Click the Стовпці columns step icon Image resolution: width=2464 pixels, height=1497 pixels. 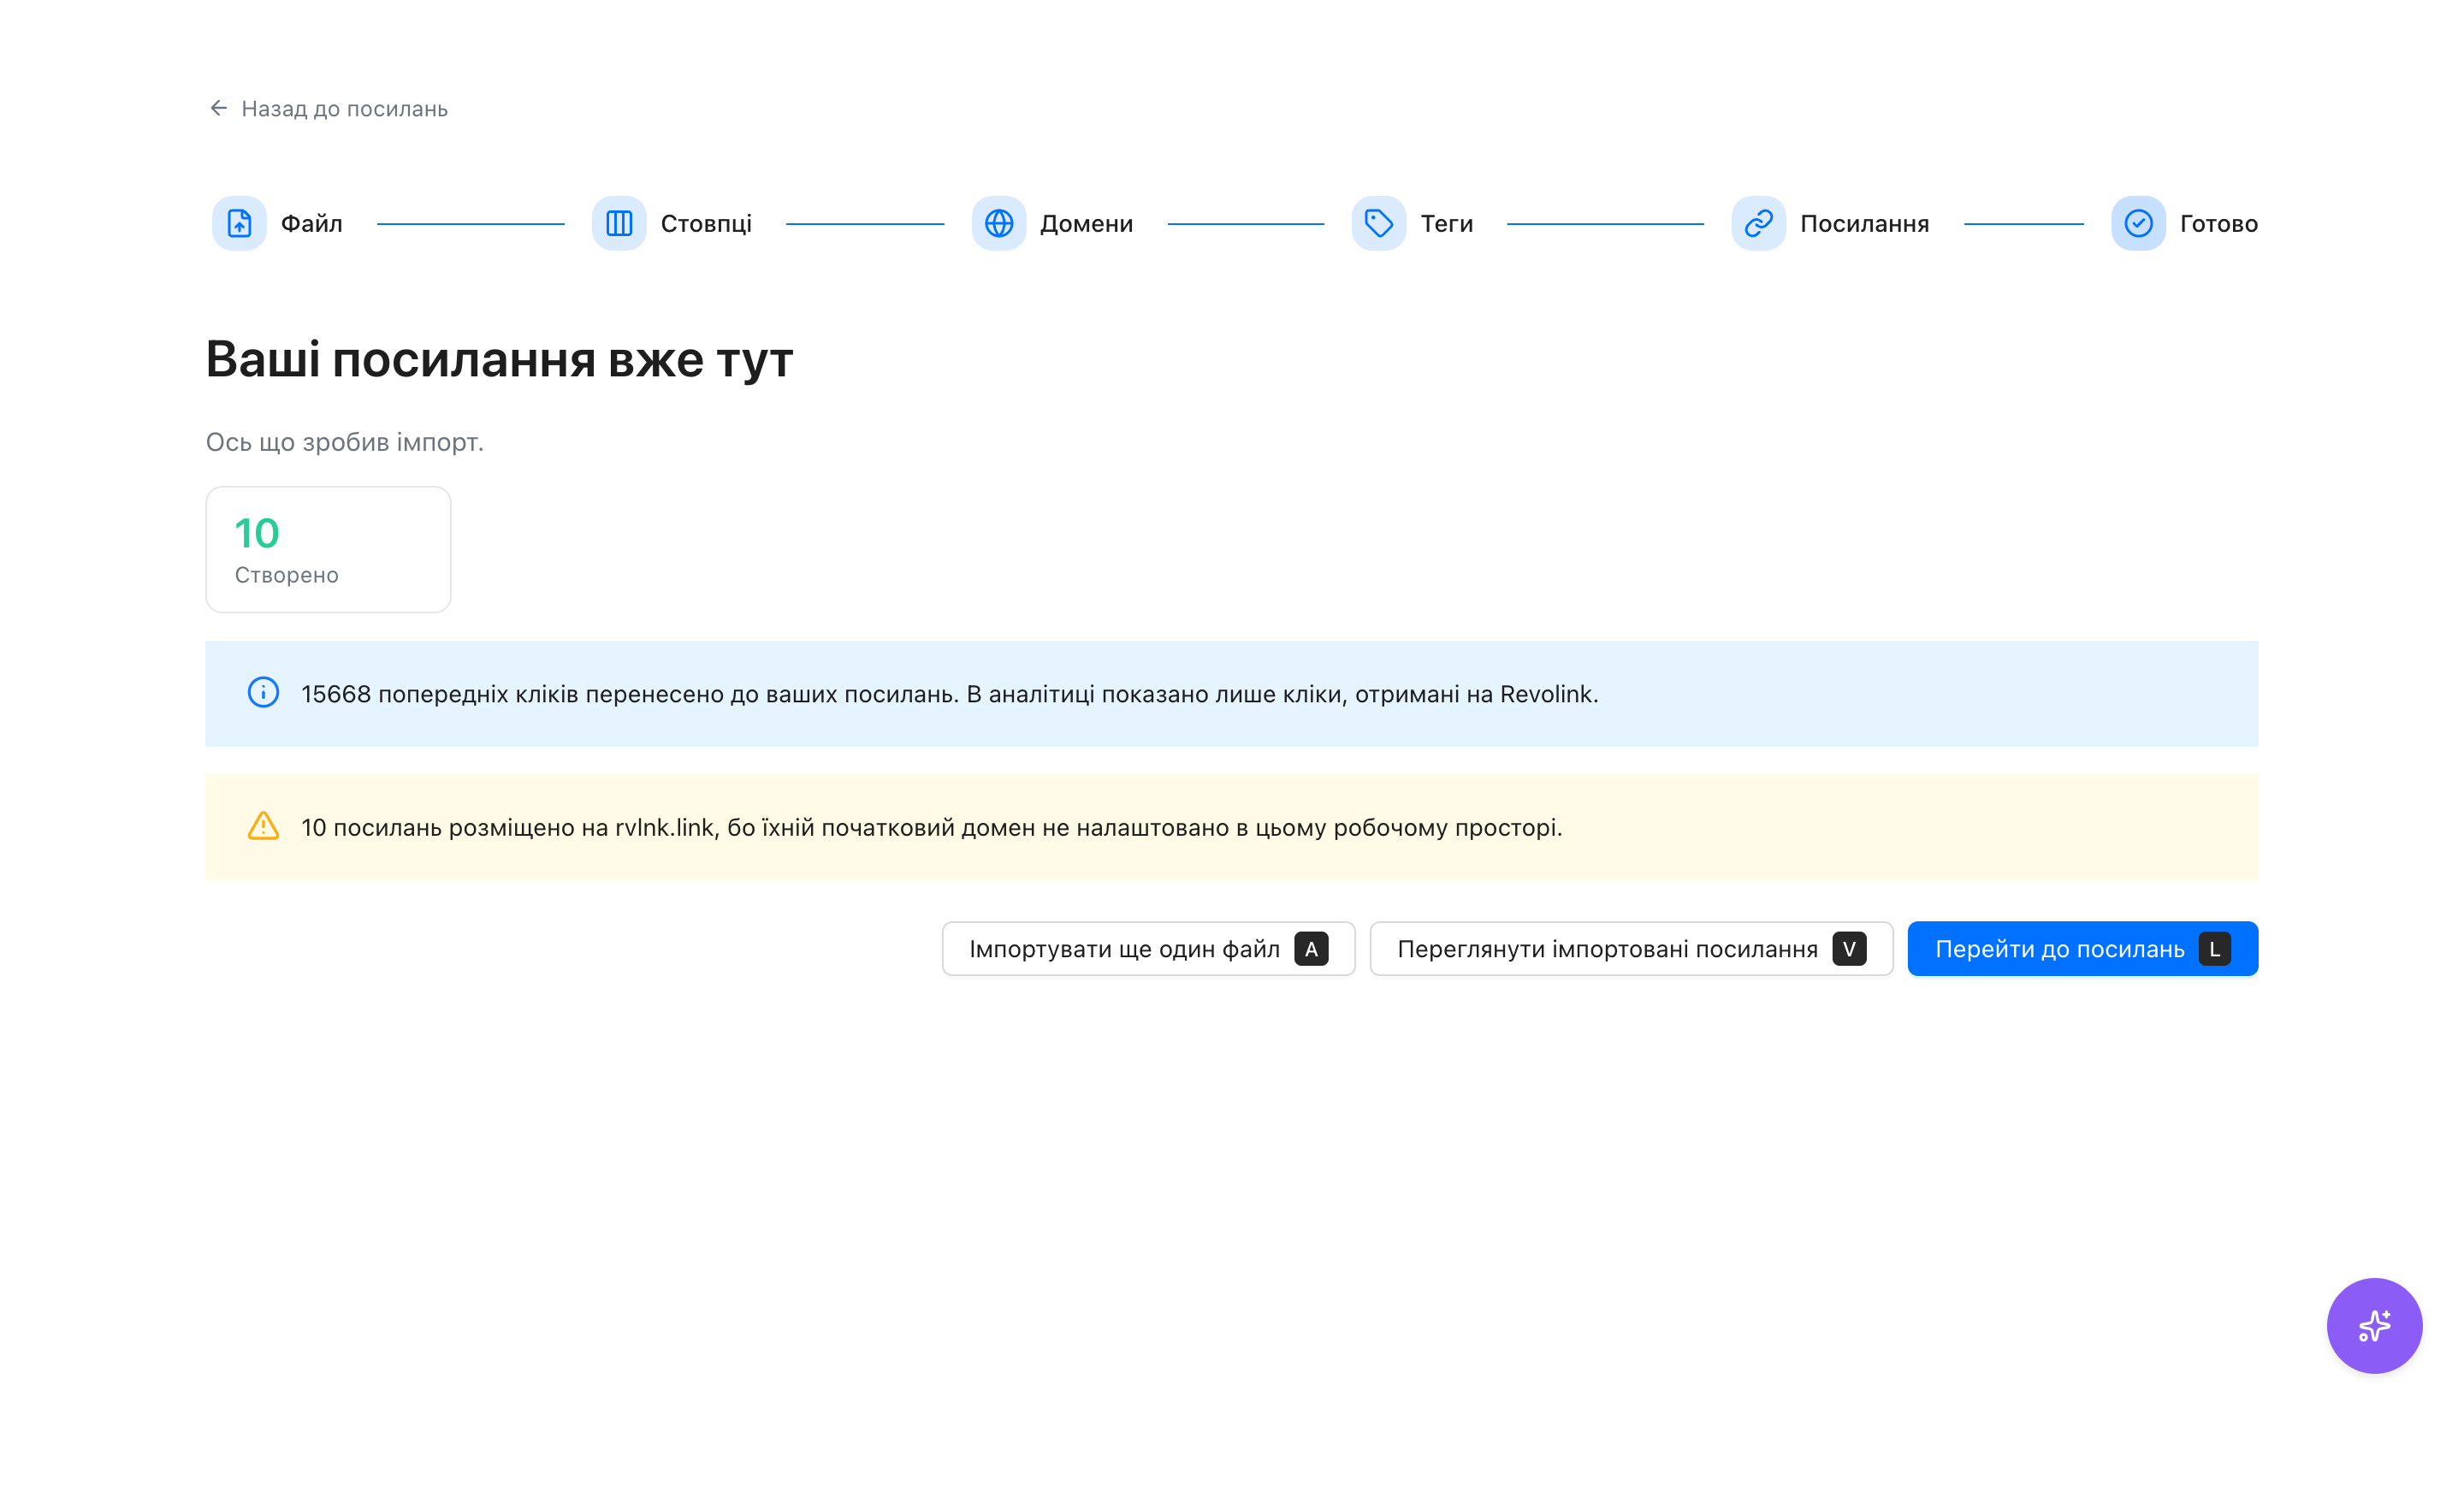pos(619,223)
